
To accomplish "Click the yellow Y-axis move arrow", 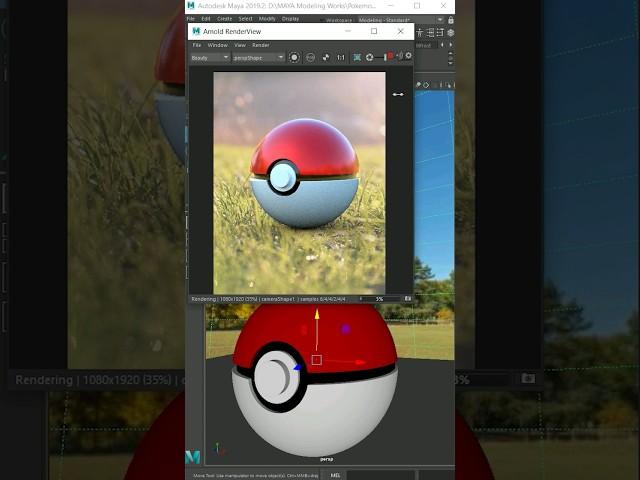I will (317, 314).
